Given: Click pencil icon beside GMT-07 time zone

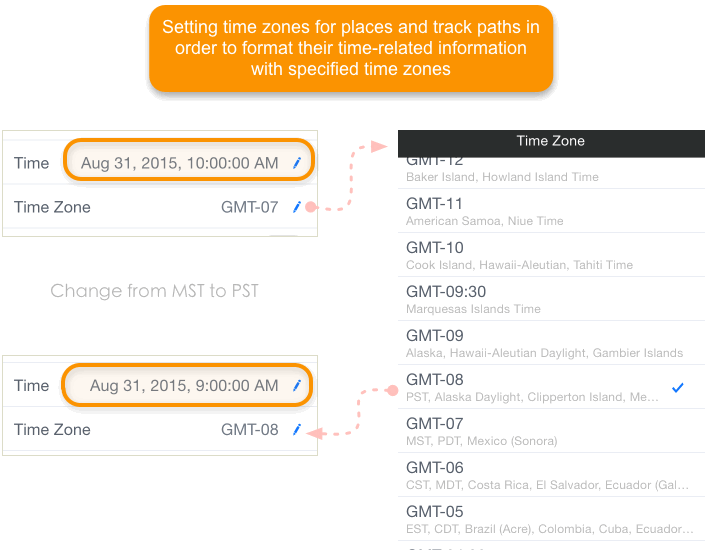Looking at the screenshot, I should tap(297, 207).
